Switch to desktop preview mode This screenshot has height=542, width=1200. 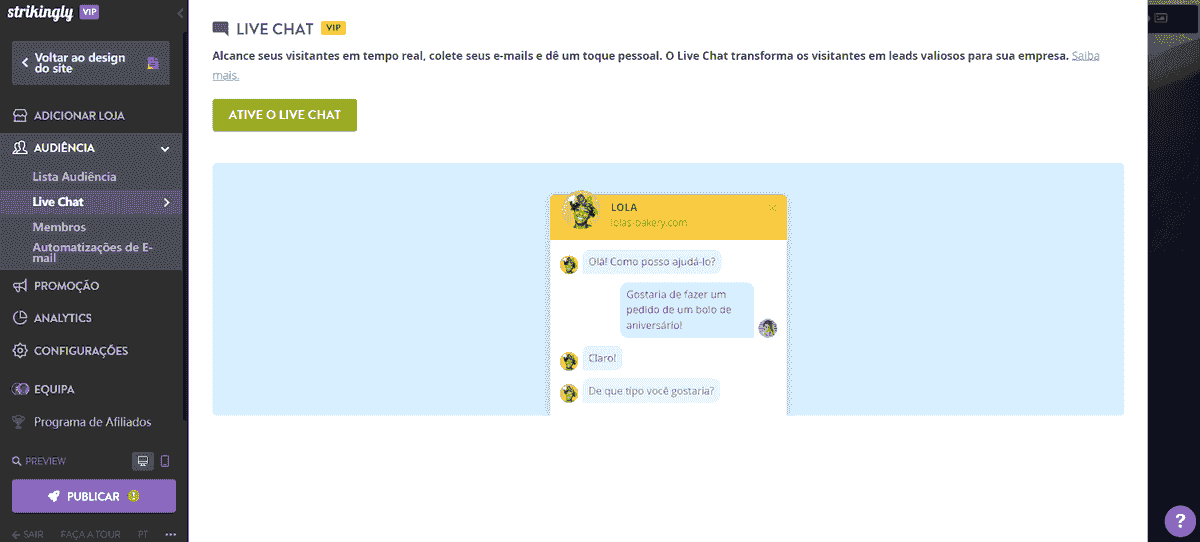[x=144, y=461]
